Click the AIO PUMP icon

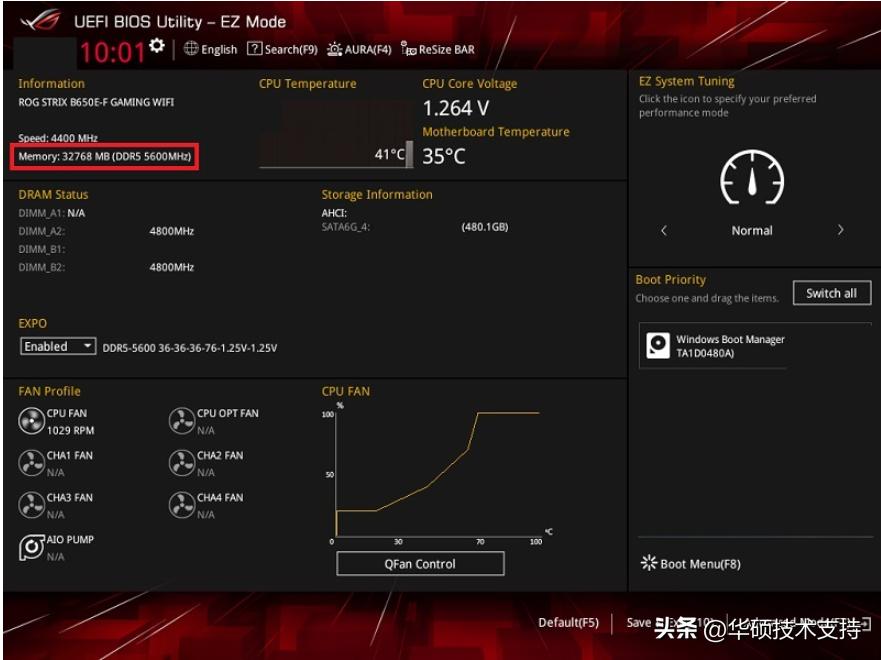point(31,547)
